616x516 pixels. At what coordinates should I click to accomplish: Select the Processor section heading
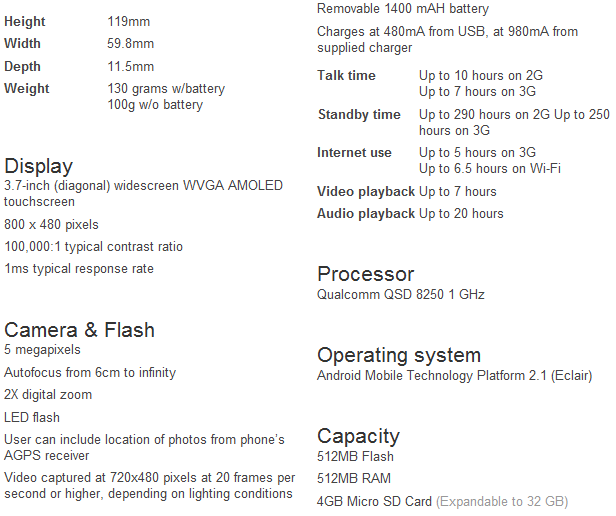(x=365, y=274)
